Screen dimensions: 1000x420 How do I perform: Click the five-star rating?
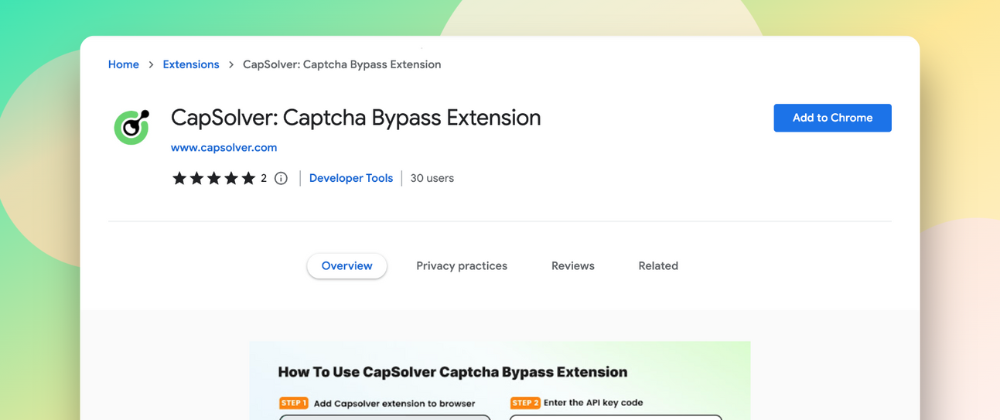(x=214, y=178)
